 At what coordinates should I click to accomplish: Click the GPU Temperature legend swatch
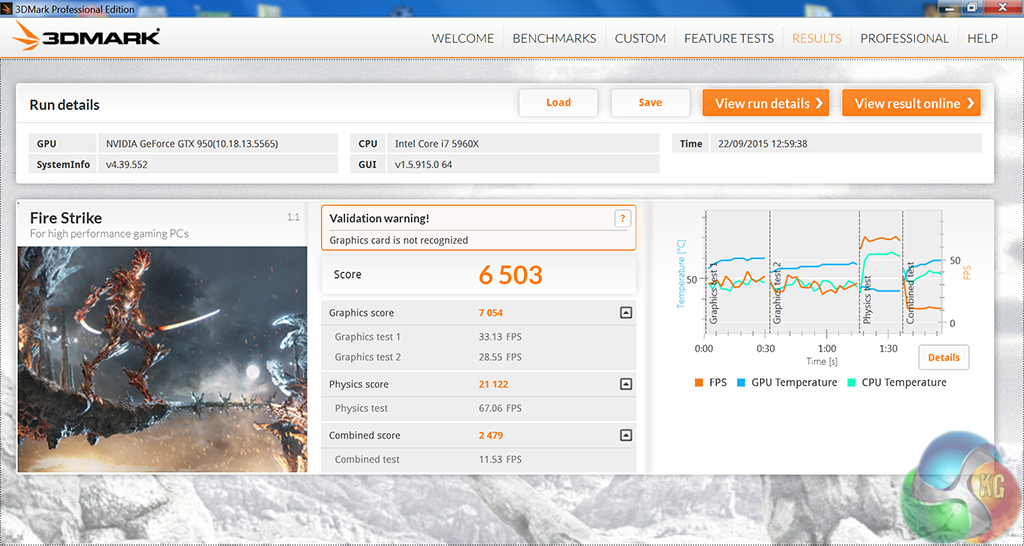[741, 382]
